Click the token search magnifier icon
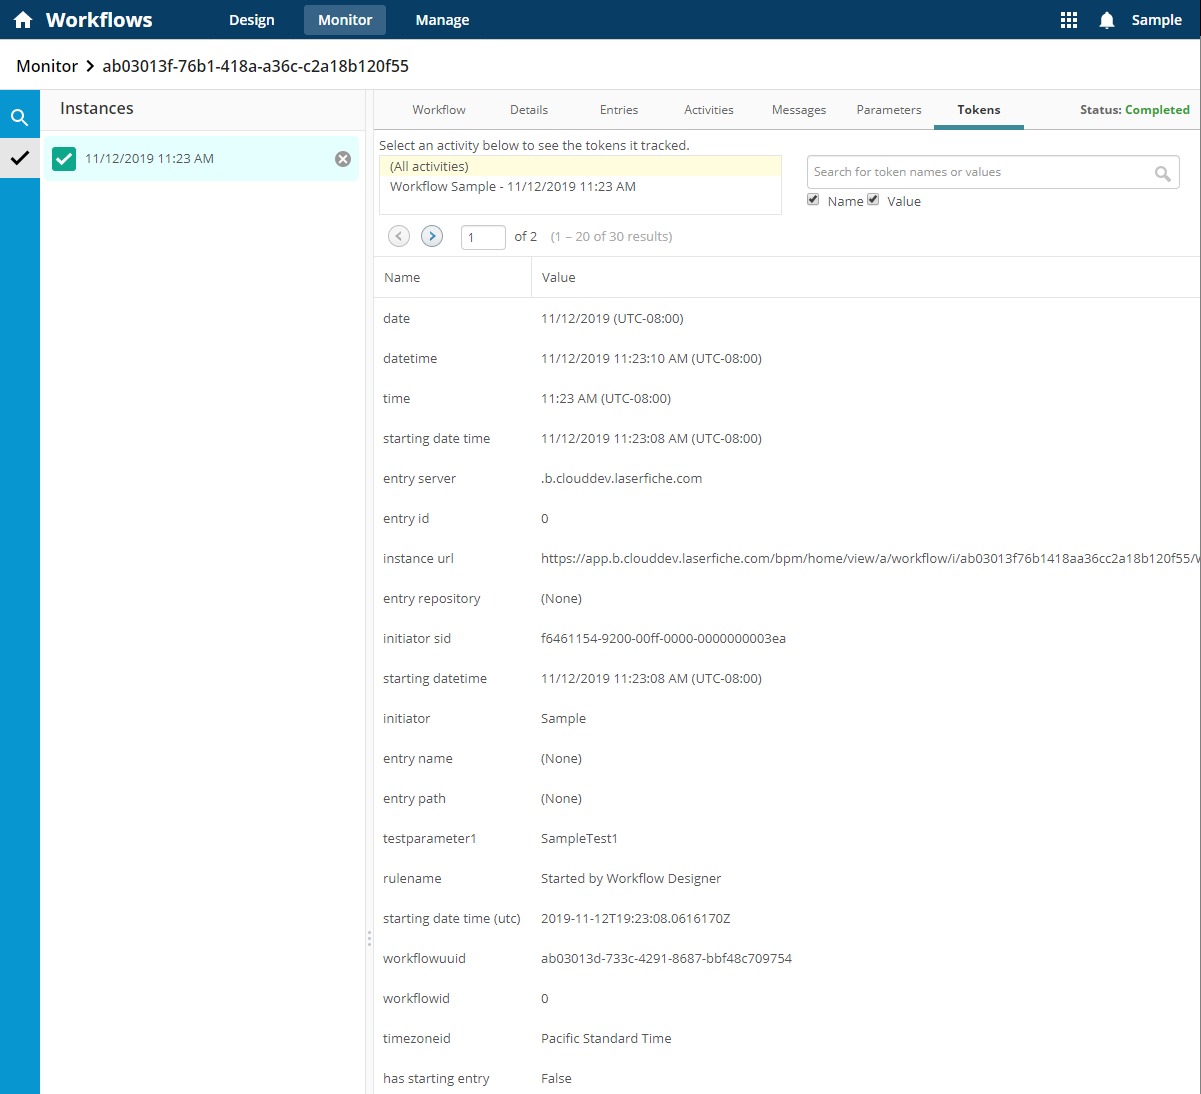The image size is (1201, 1094). pos(1162,173)
